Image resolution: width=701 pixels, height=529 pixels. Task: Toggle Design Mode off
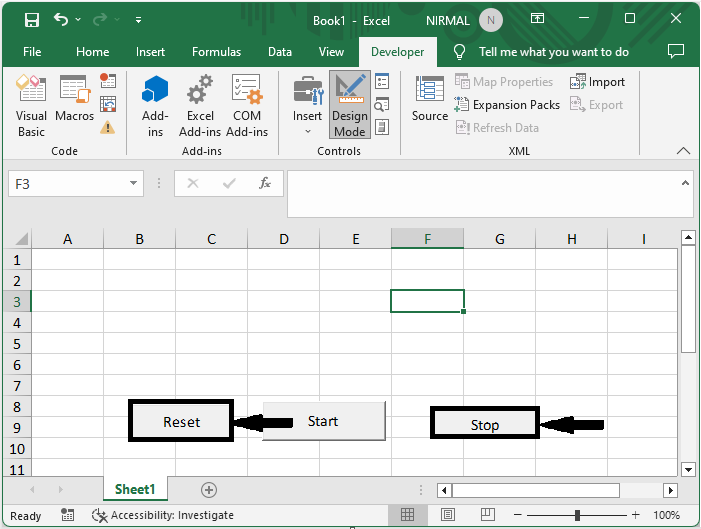click(x=350, y=105)
